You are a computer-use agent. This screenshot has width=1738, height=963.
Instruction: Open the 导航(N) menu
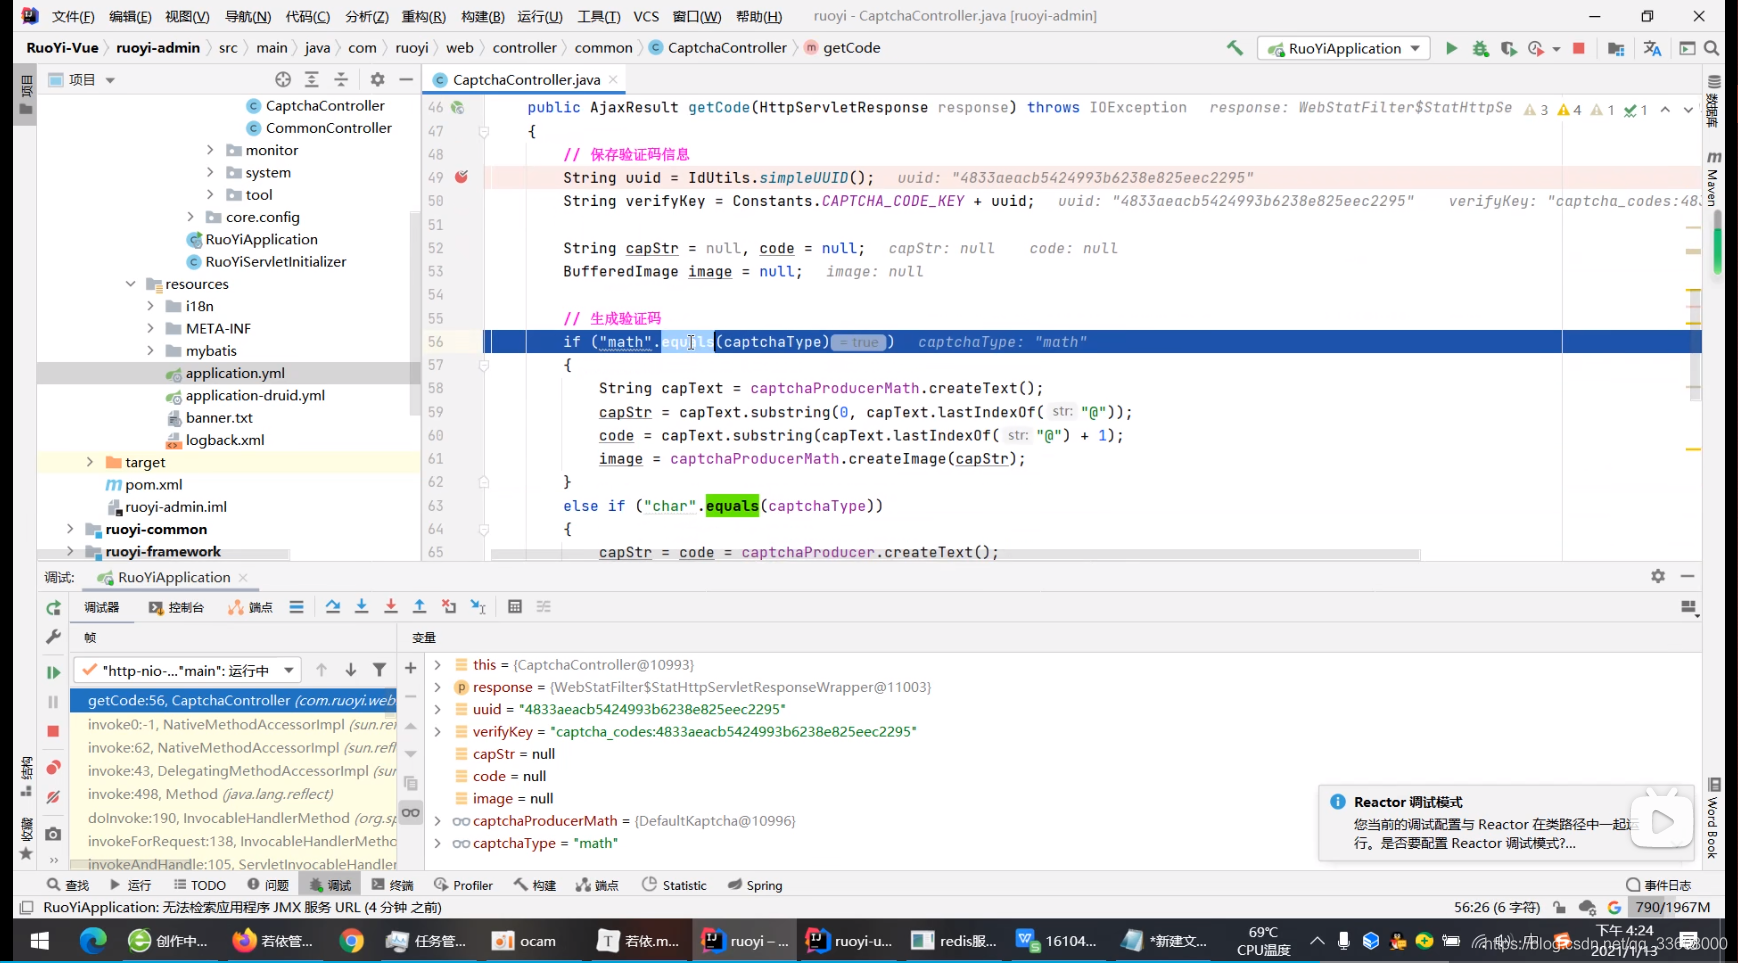247,16
